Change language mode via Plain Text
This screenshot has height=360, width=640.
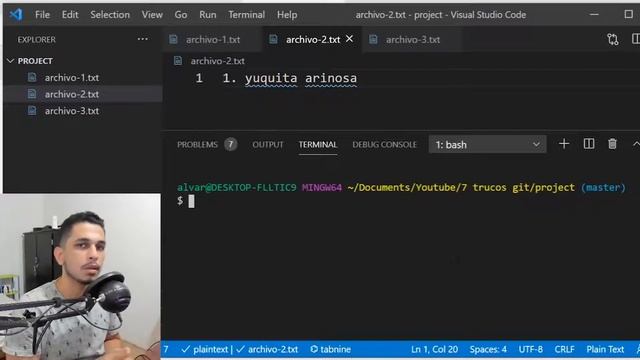(x=605, y=349)
